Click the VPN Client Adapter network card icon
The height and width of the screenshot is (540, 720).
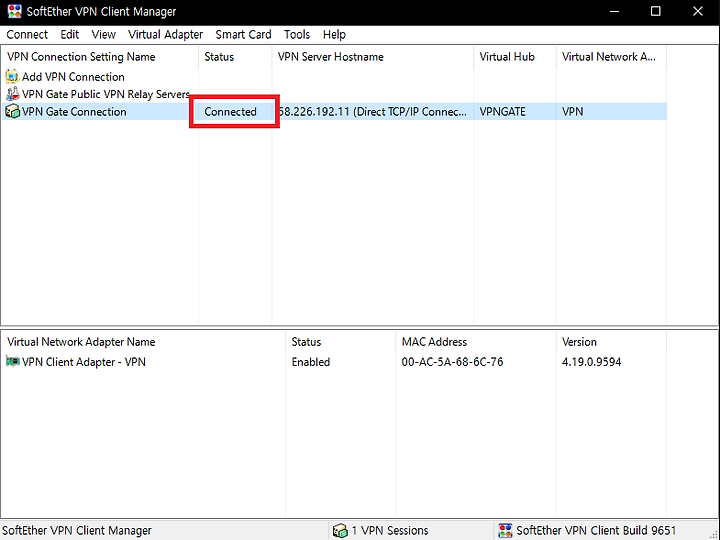12,361
